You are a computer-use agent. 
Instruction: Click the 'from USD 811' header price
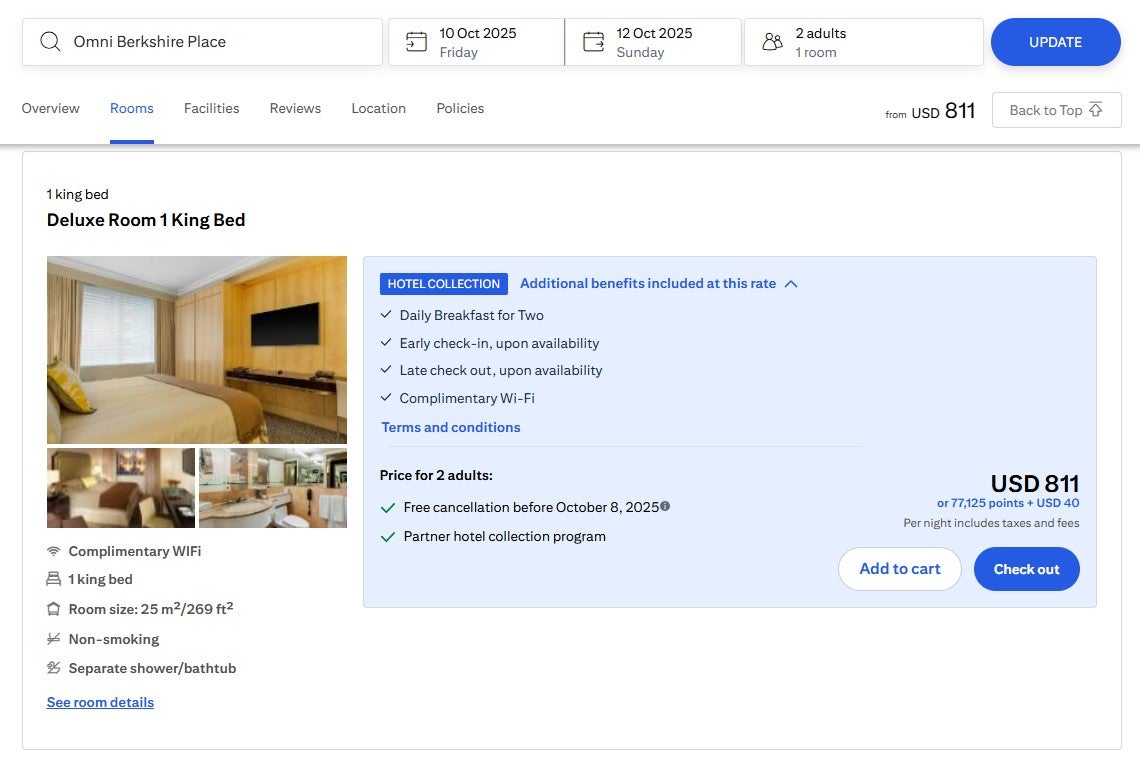click(930, 111)
